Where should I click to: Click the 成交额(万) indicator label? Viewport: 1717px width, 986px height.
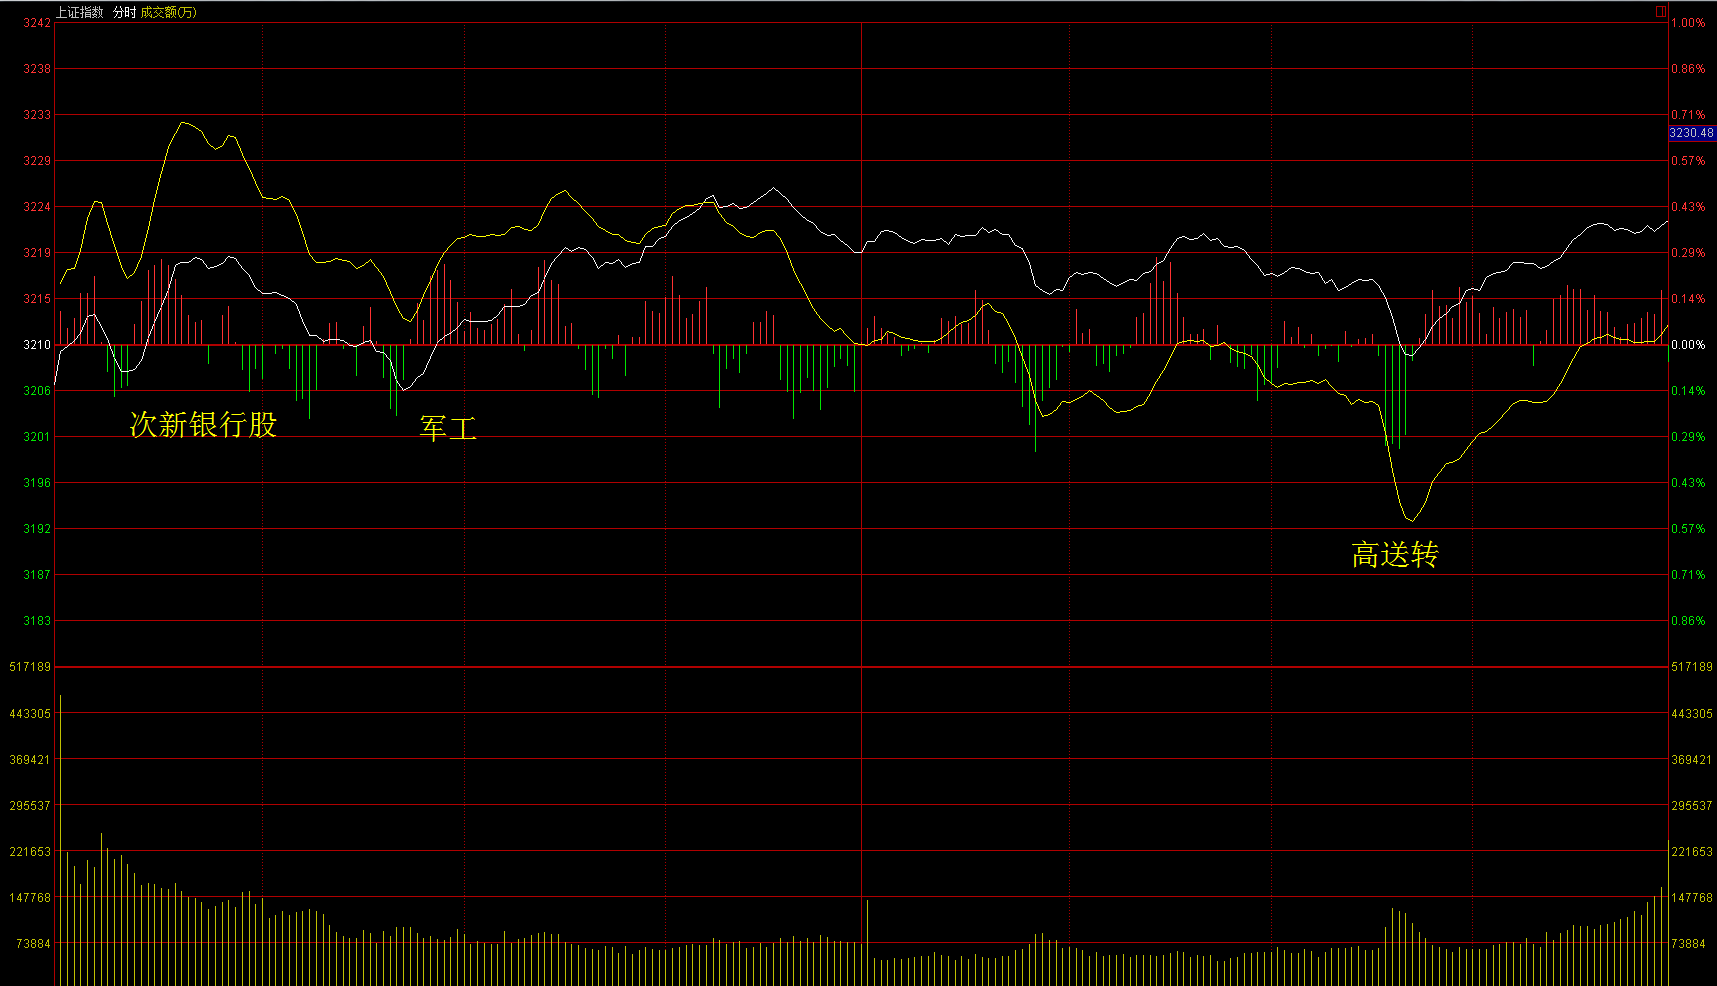pos(168,12)
